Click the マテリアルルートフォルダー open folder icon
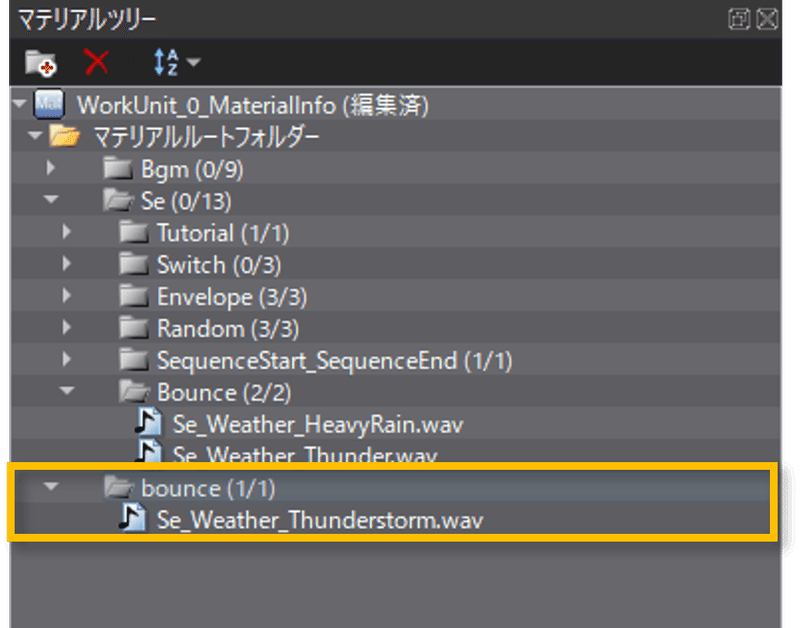Screen dimensions: 800x628 coord(65,136)
